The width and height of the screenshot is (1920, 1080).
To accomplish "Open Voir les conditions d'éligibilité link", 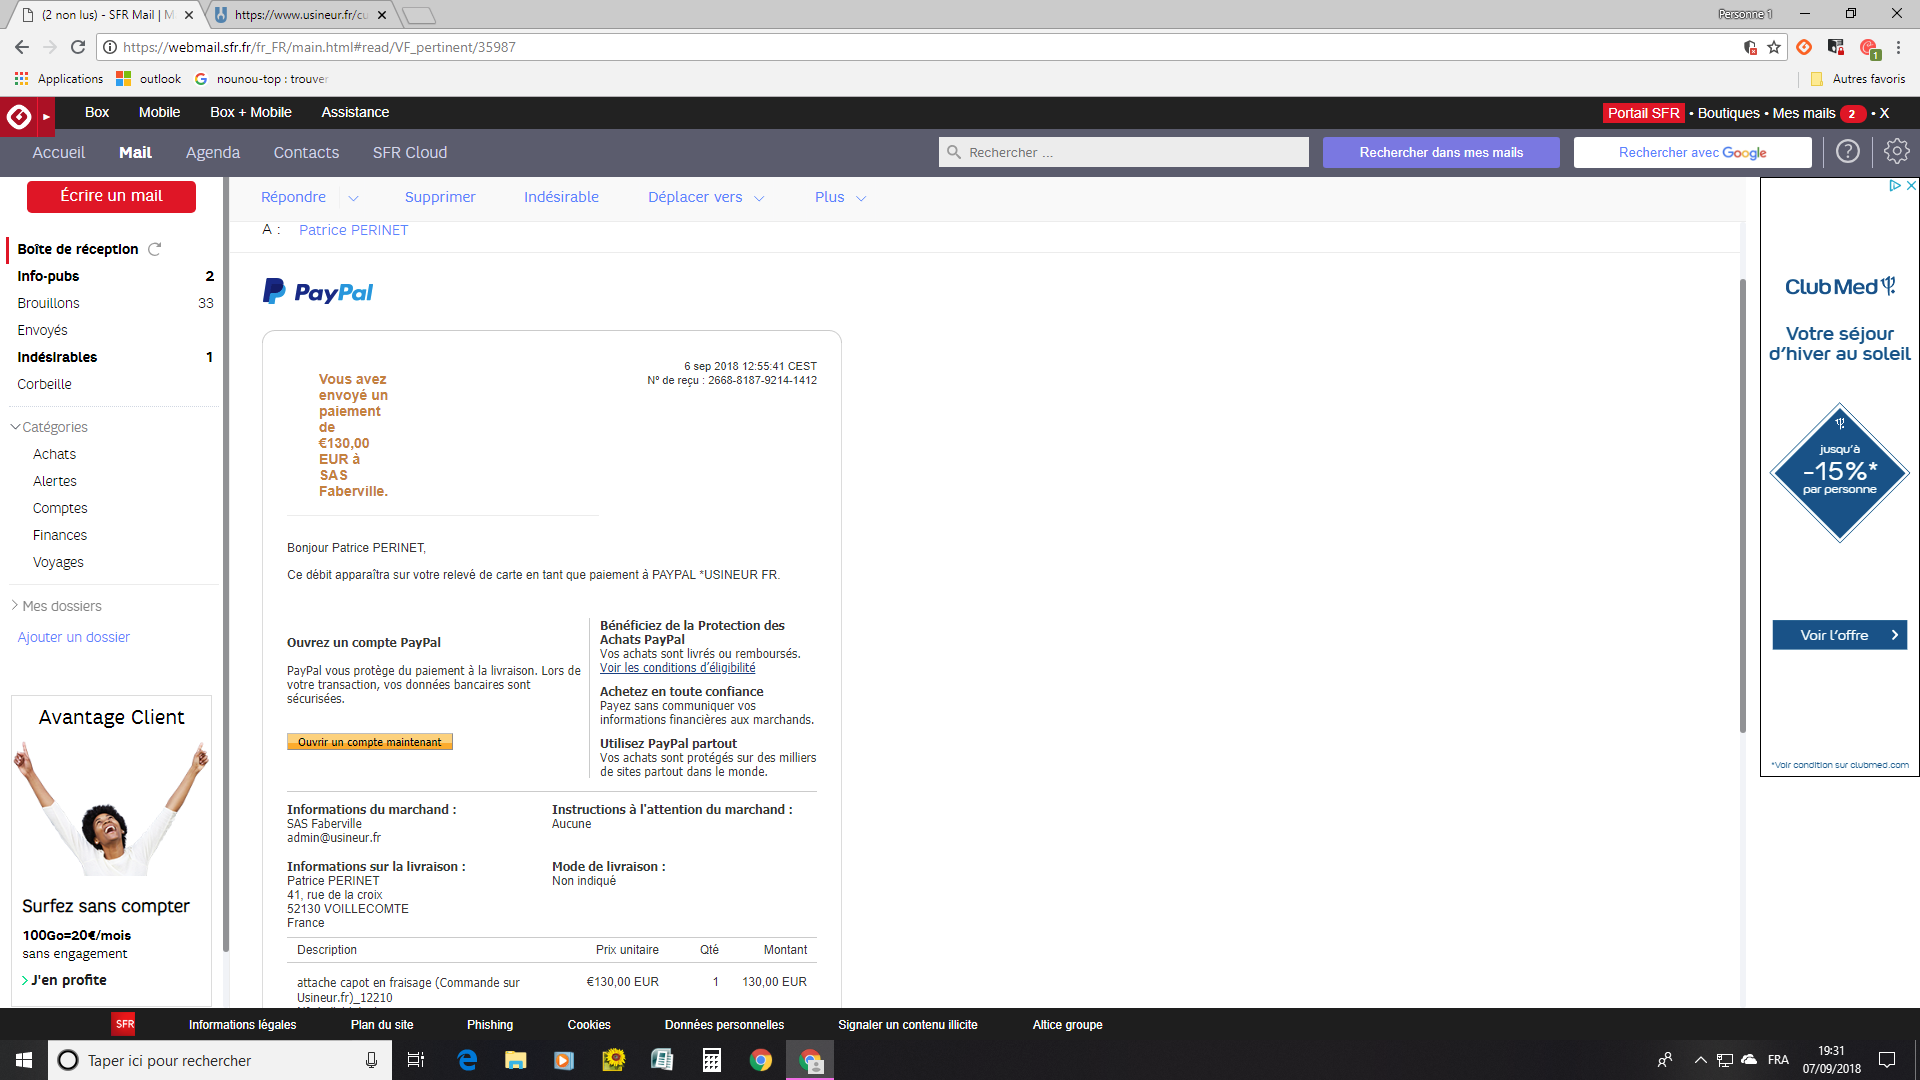I will (677, 668).
